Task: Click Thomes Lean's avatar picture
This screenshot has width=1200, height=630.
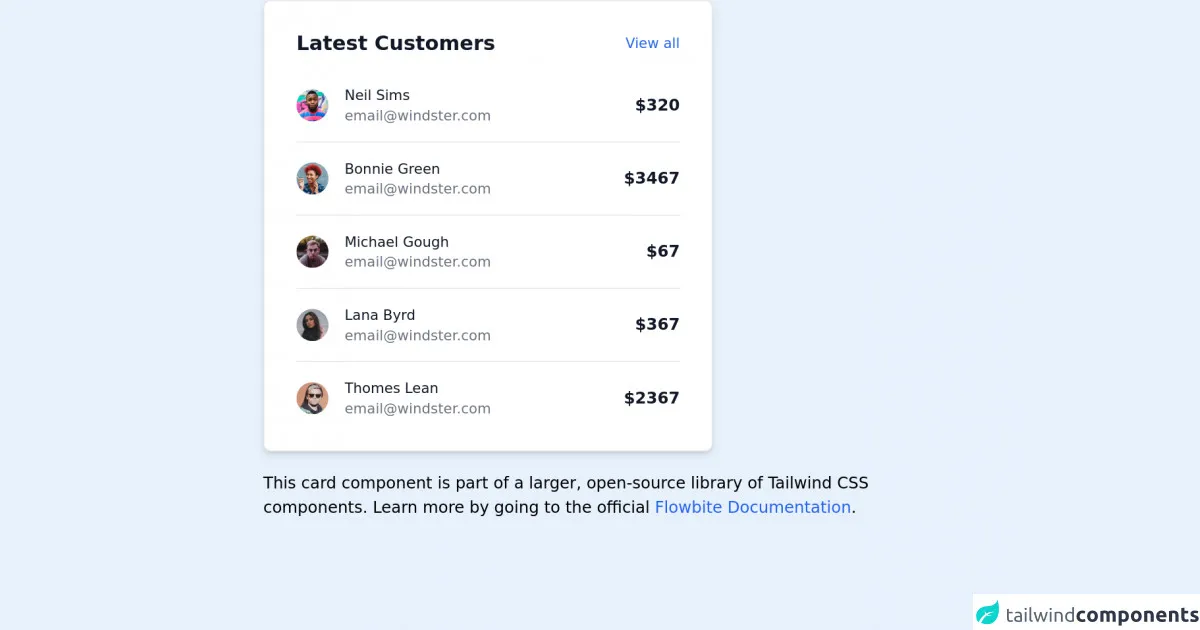Action: (312, 398)
